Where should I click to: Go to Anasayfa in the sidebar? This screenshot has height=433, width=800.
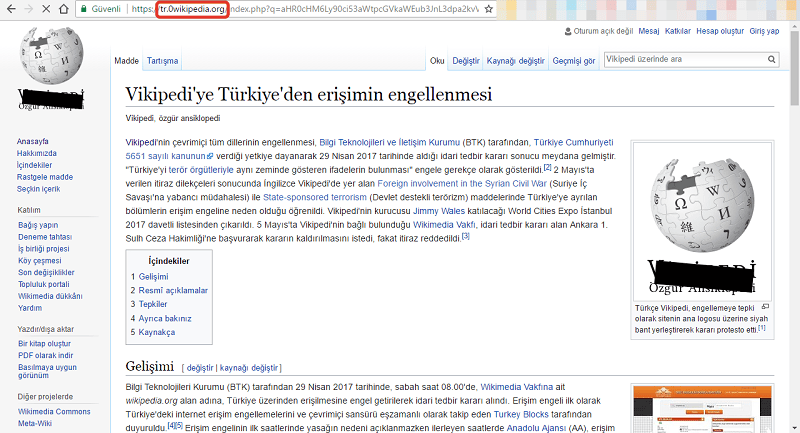tap(33, 141)
